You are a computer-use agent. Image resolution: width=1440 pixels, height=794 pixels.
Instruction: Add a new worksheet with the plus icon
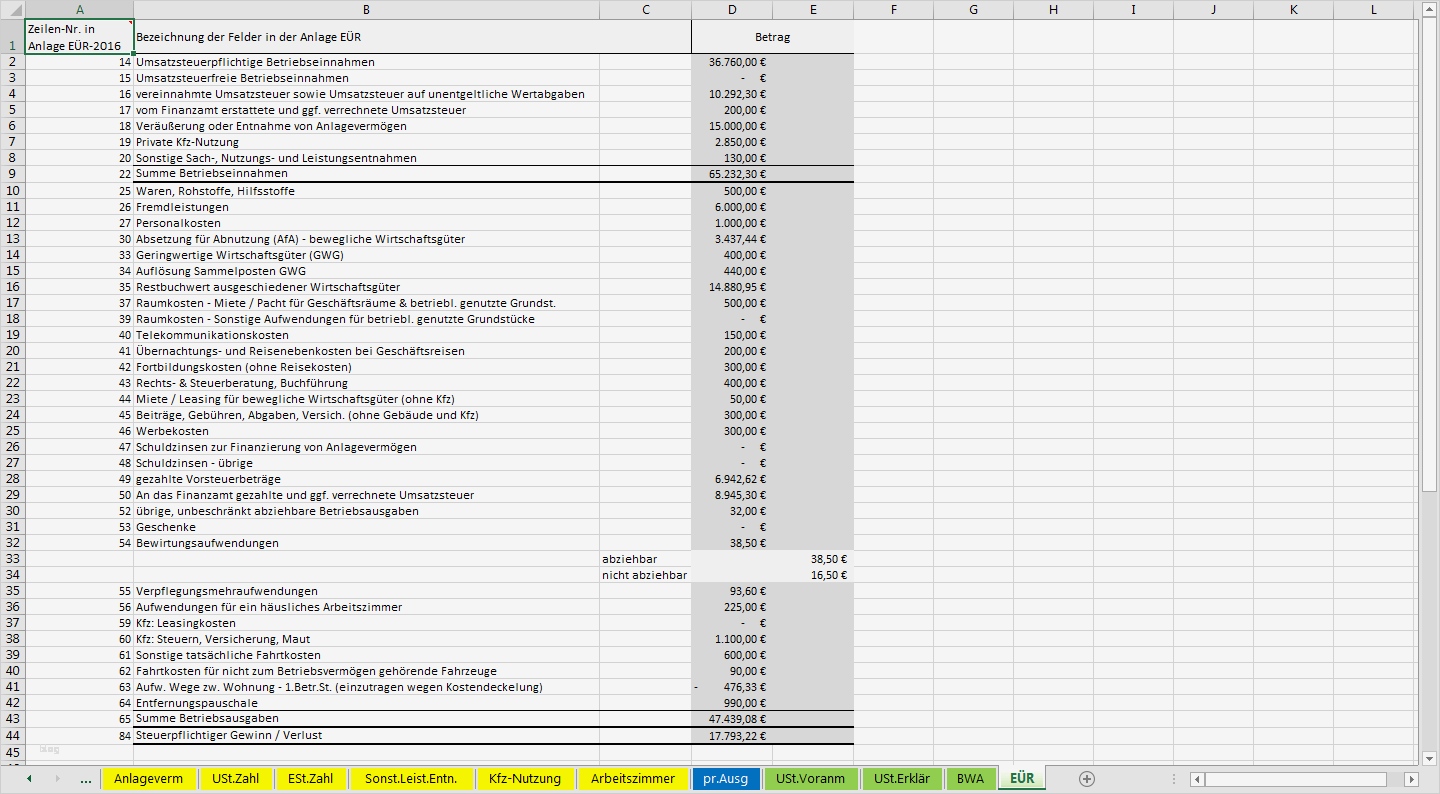[1086, 779]
